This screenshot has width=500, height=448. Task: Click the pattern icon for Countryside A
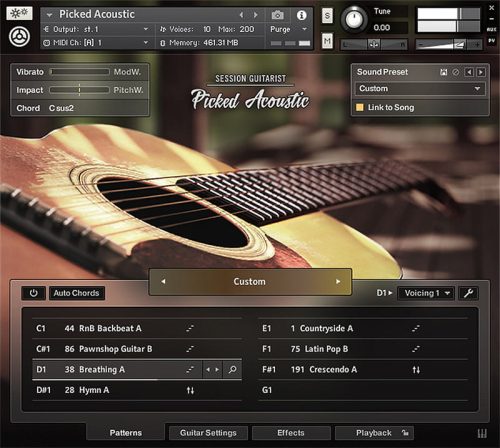tap(416, 329)
